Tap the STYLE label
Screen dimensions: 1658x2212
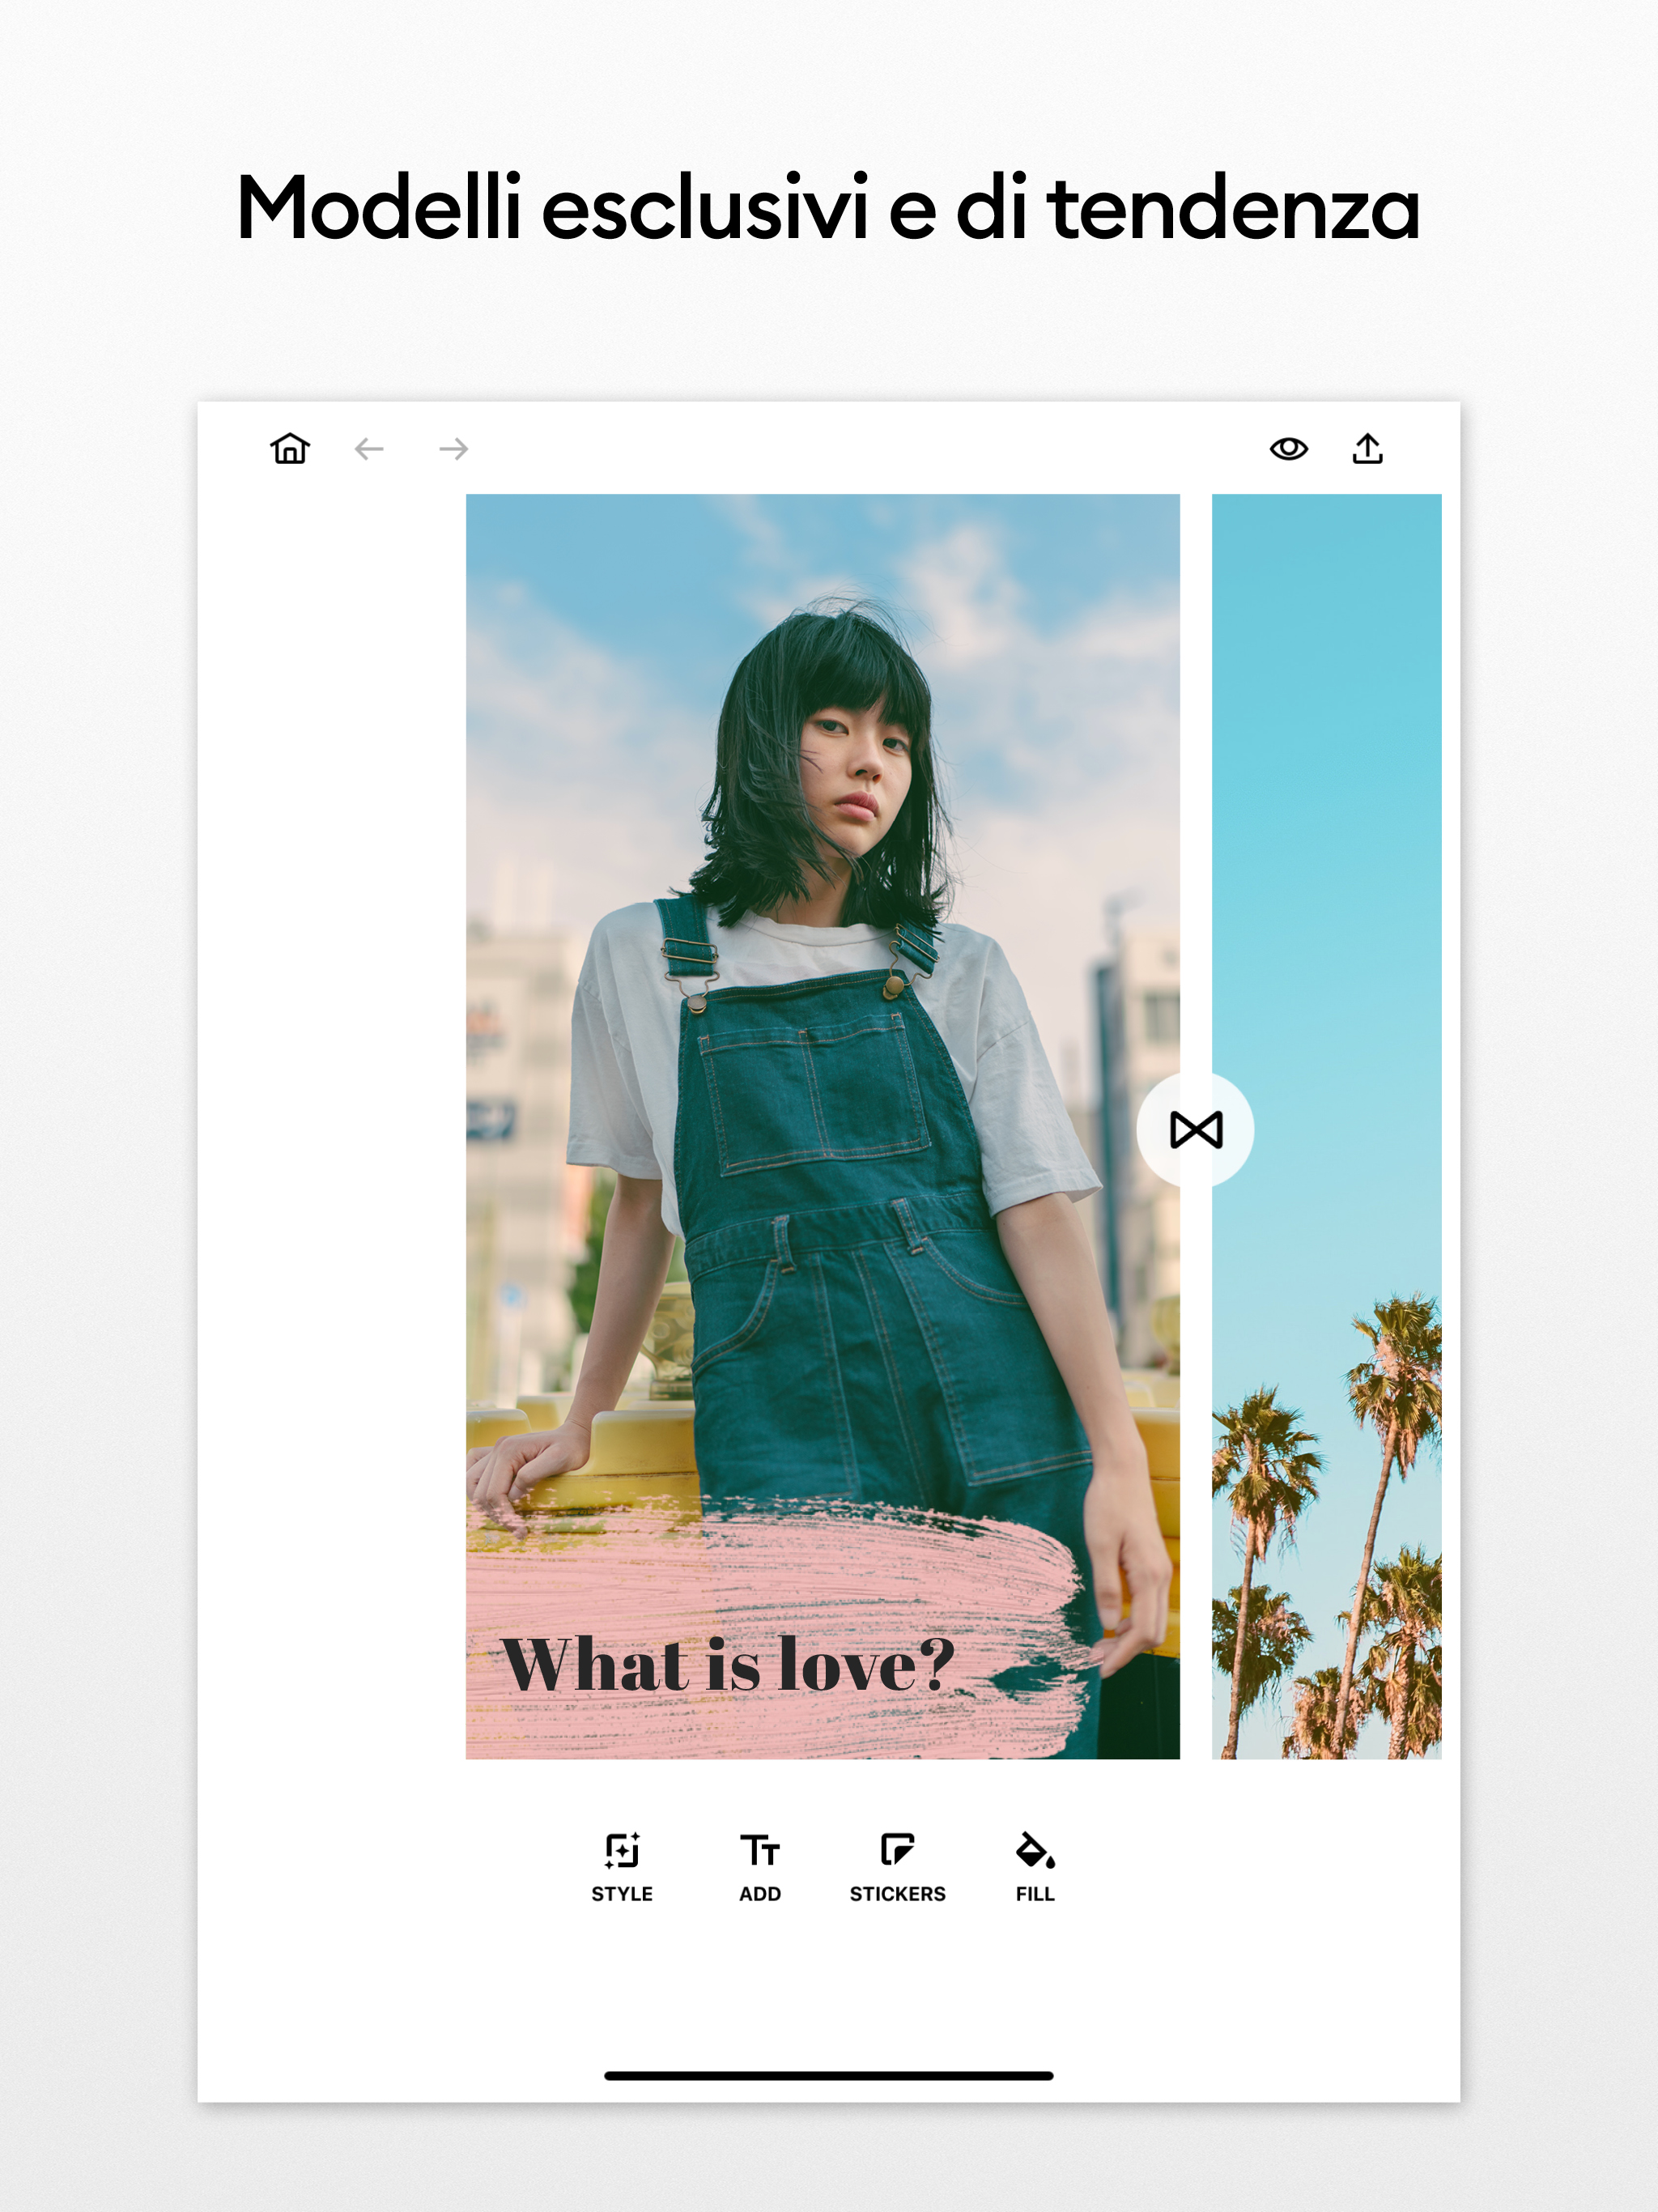click(x=622, y=1894)
